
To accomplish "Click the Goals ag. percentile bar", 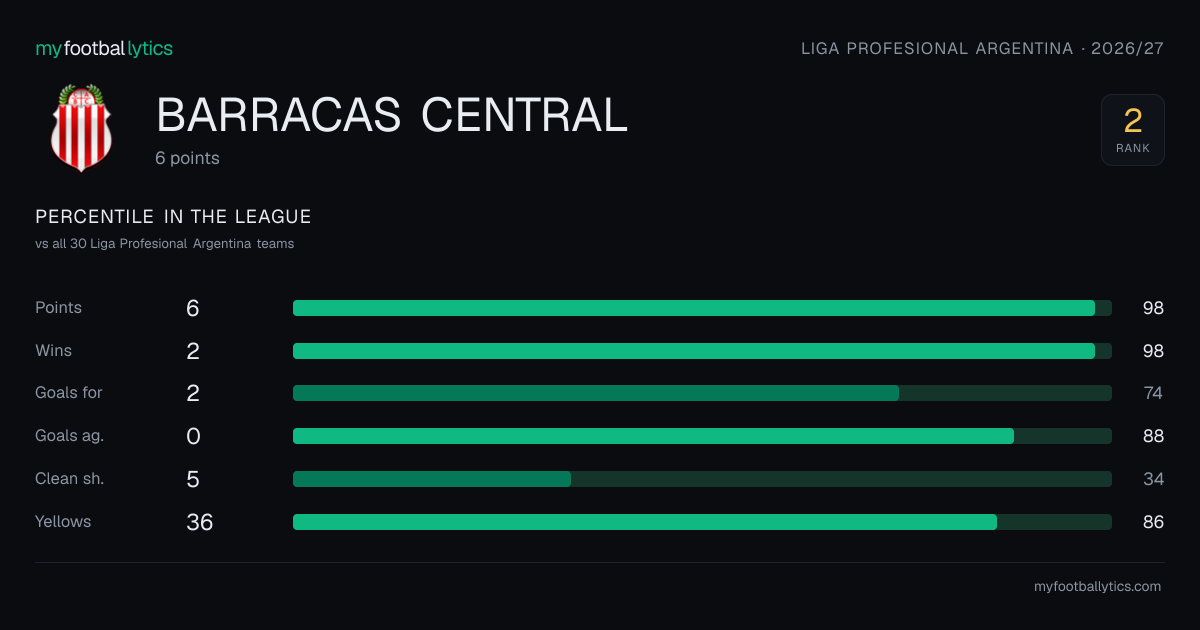I will [702, 436].
